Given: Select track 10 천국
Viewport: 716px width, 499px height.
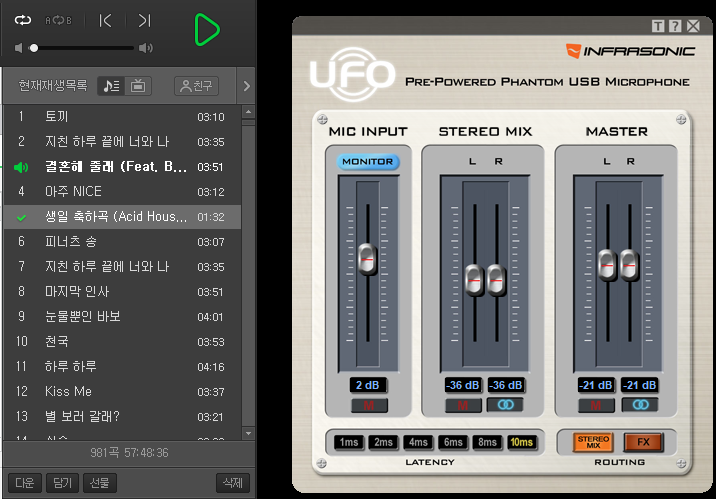Looking at the screenshot, I should tap(122, 341).
